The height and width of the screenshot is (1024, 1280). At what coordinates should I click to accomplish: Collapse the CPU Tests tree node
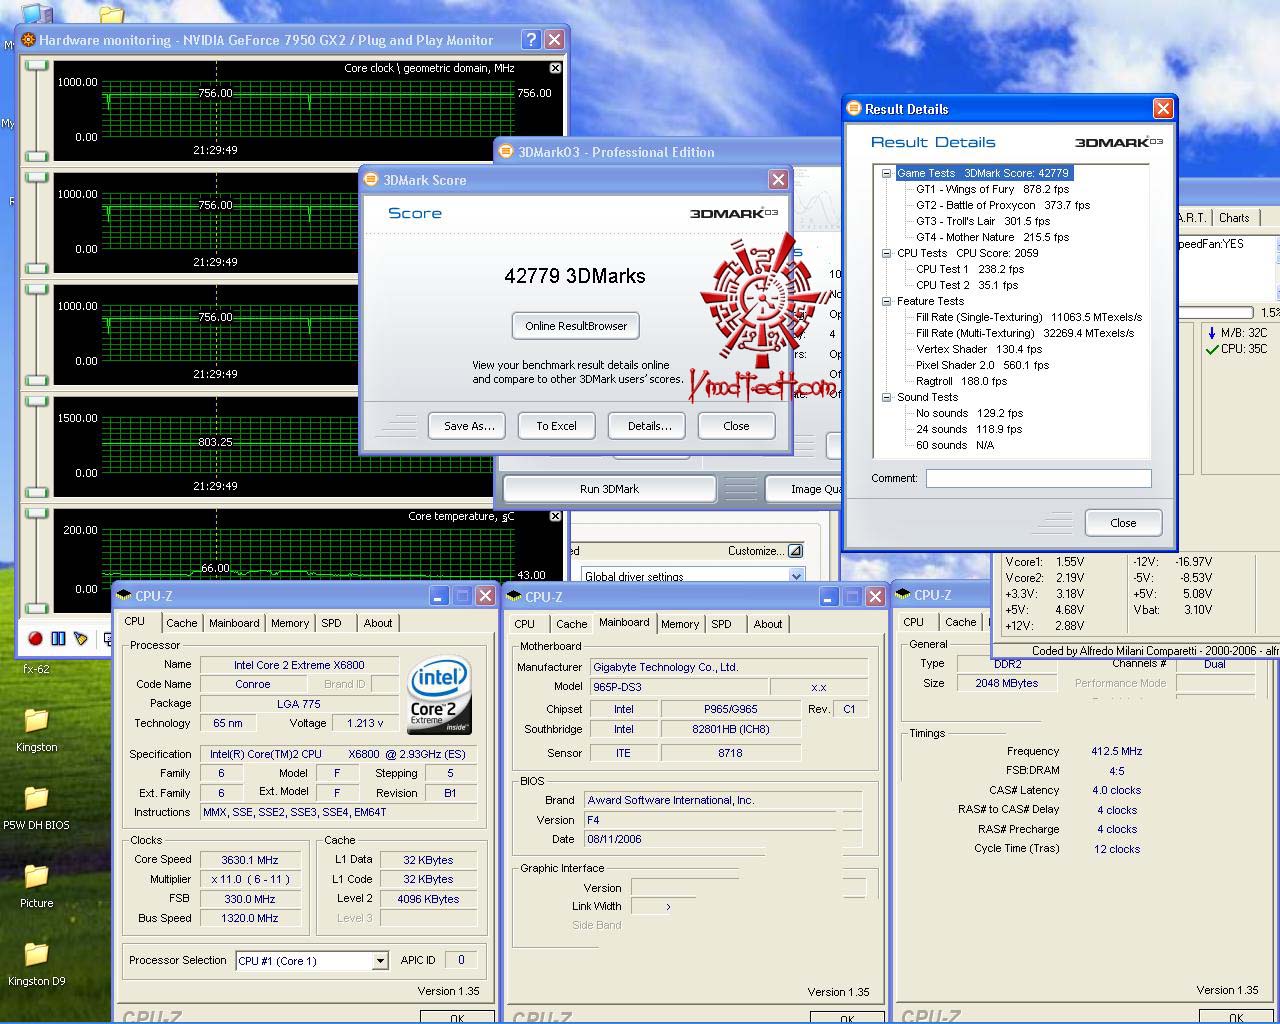pos(886,253)
